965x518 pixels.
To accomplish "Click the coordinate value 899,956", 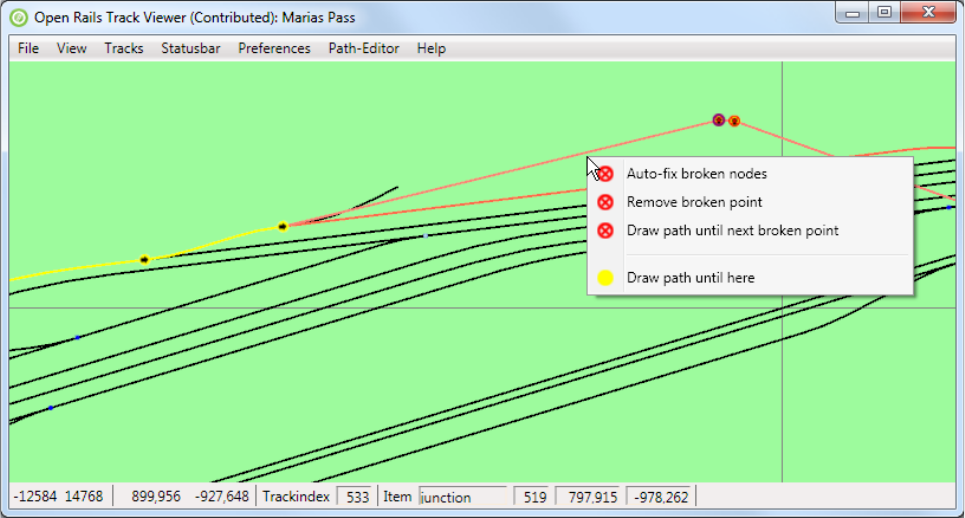I will (156, 496).
